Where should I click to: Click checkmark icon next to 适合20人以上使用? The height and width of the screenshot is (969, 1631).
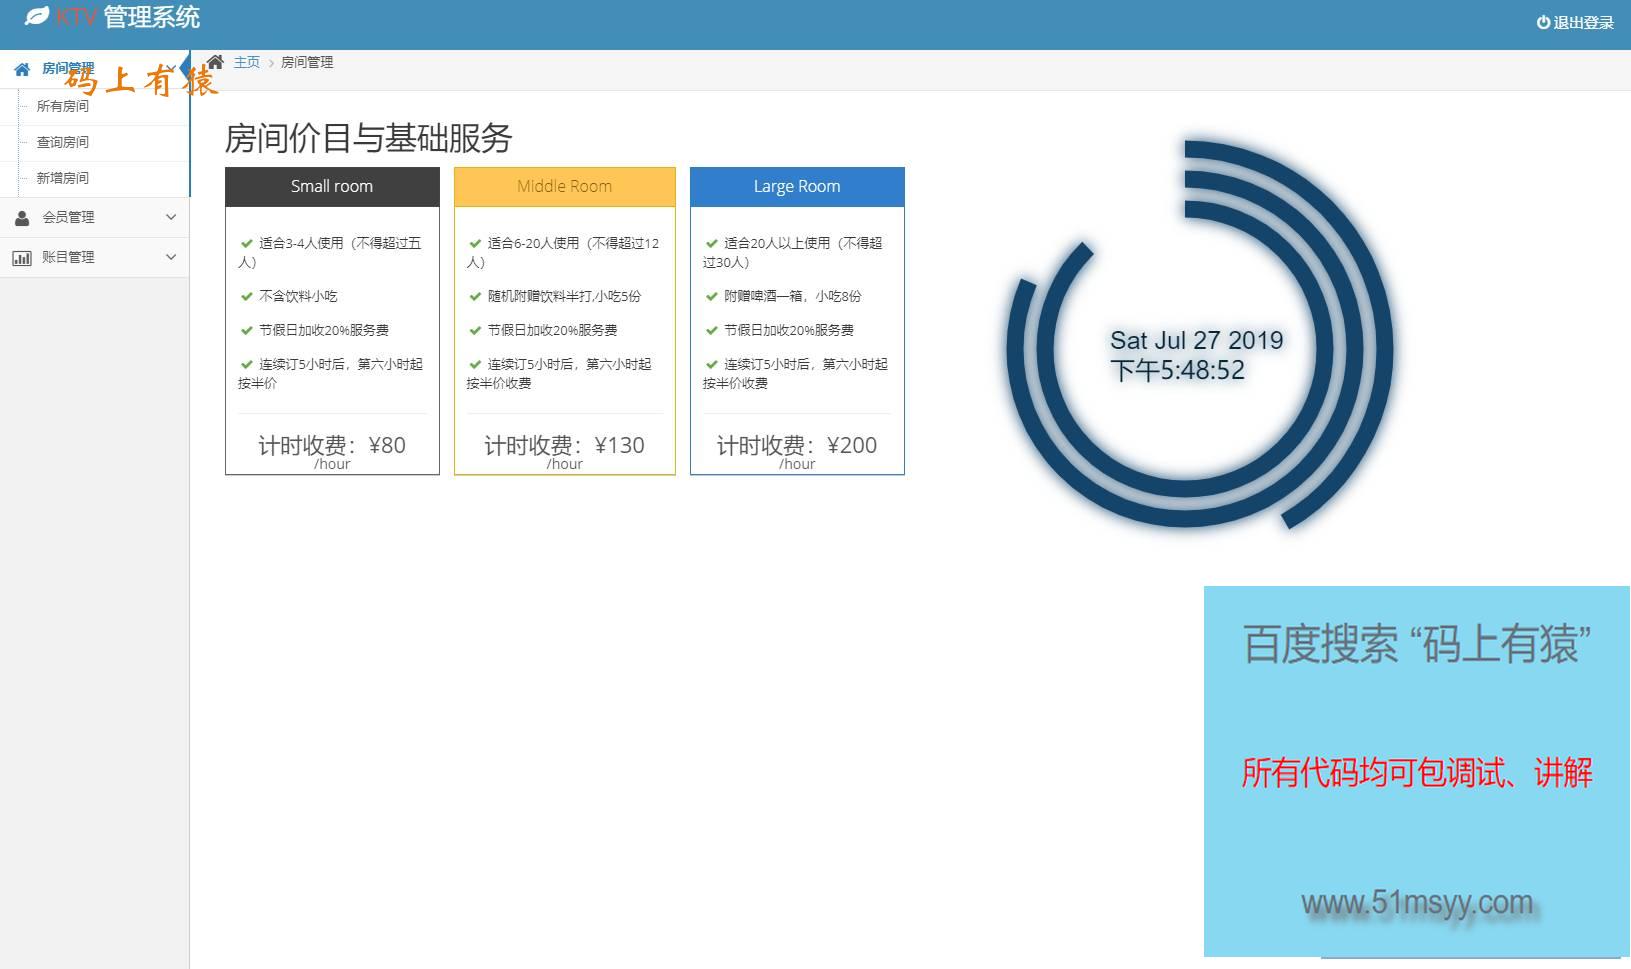pos(711,243)
